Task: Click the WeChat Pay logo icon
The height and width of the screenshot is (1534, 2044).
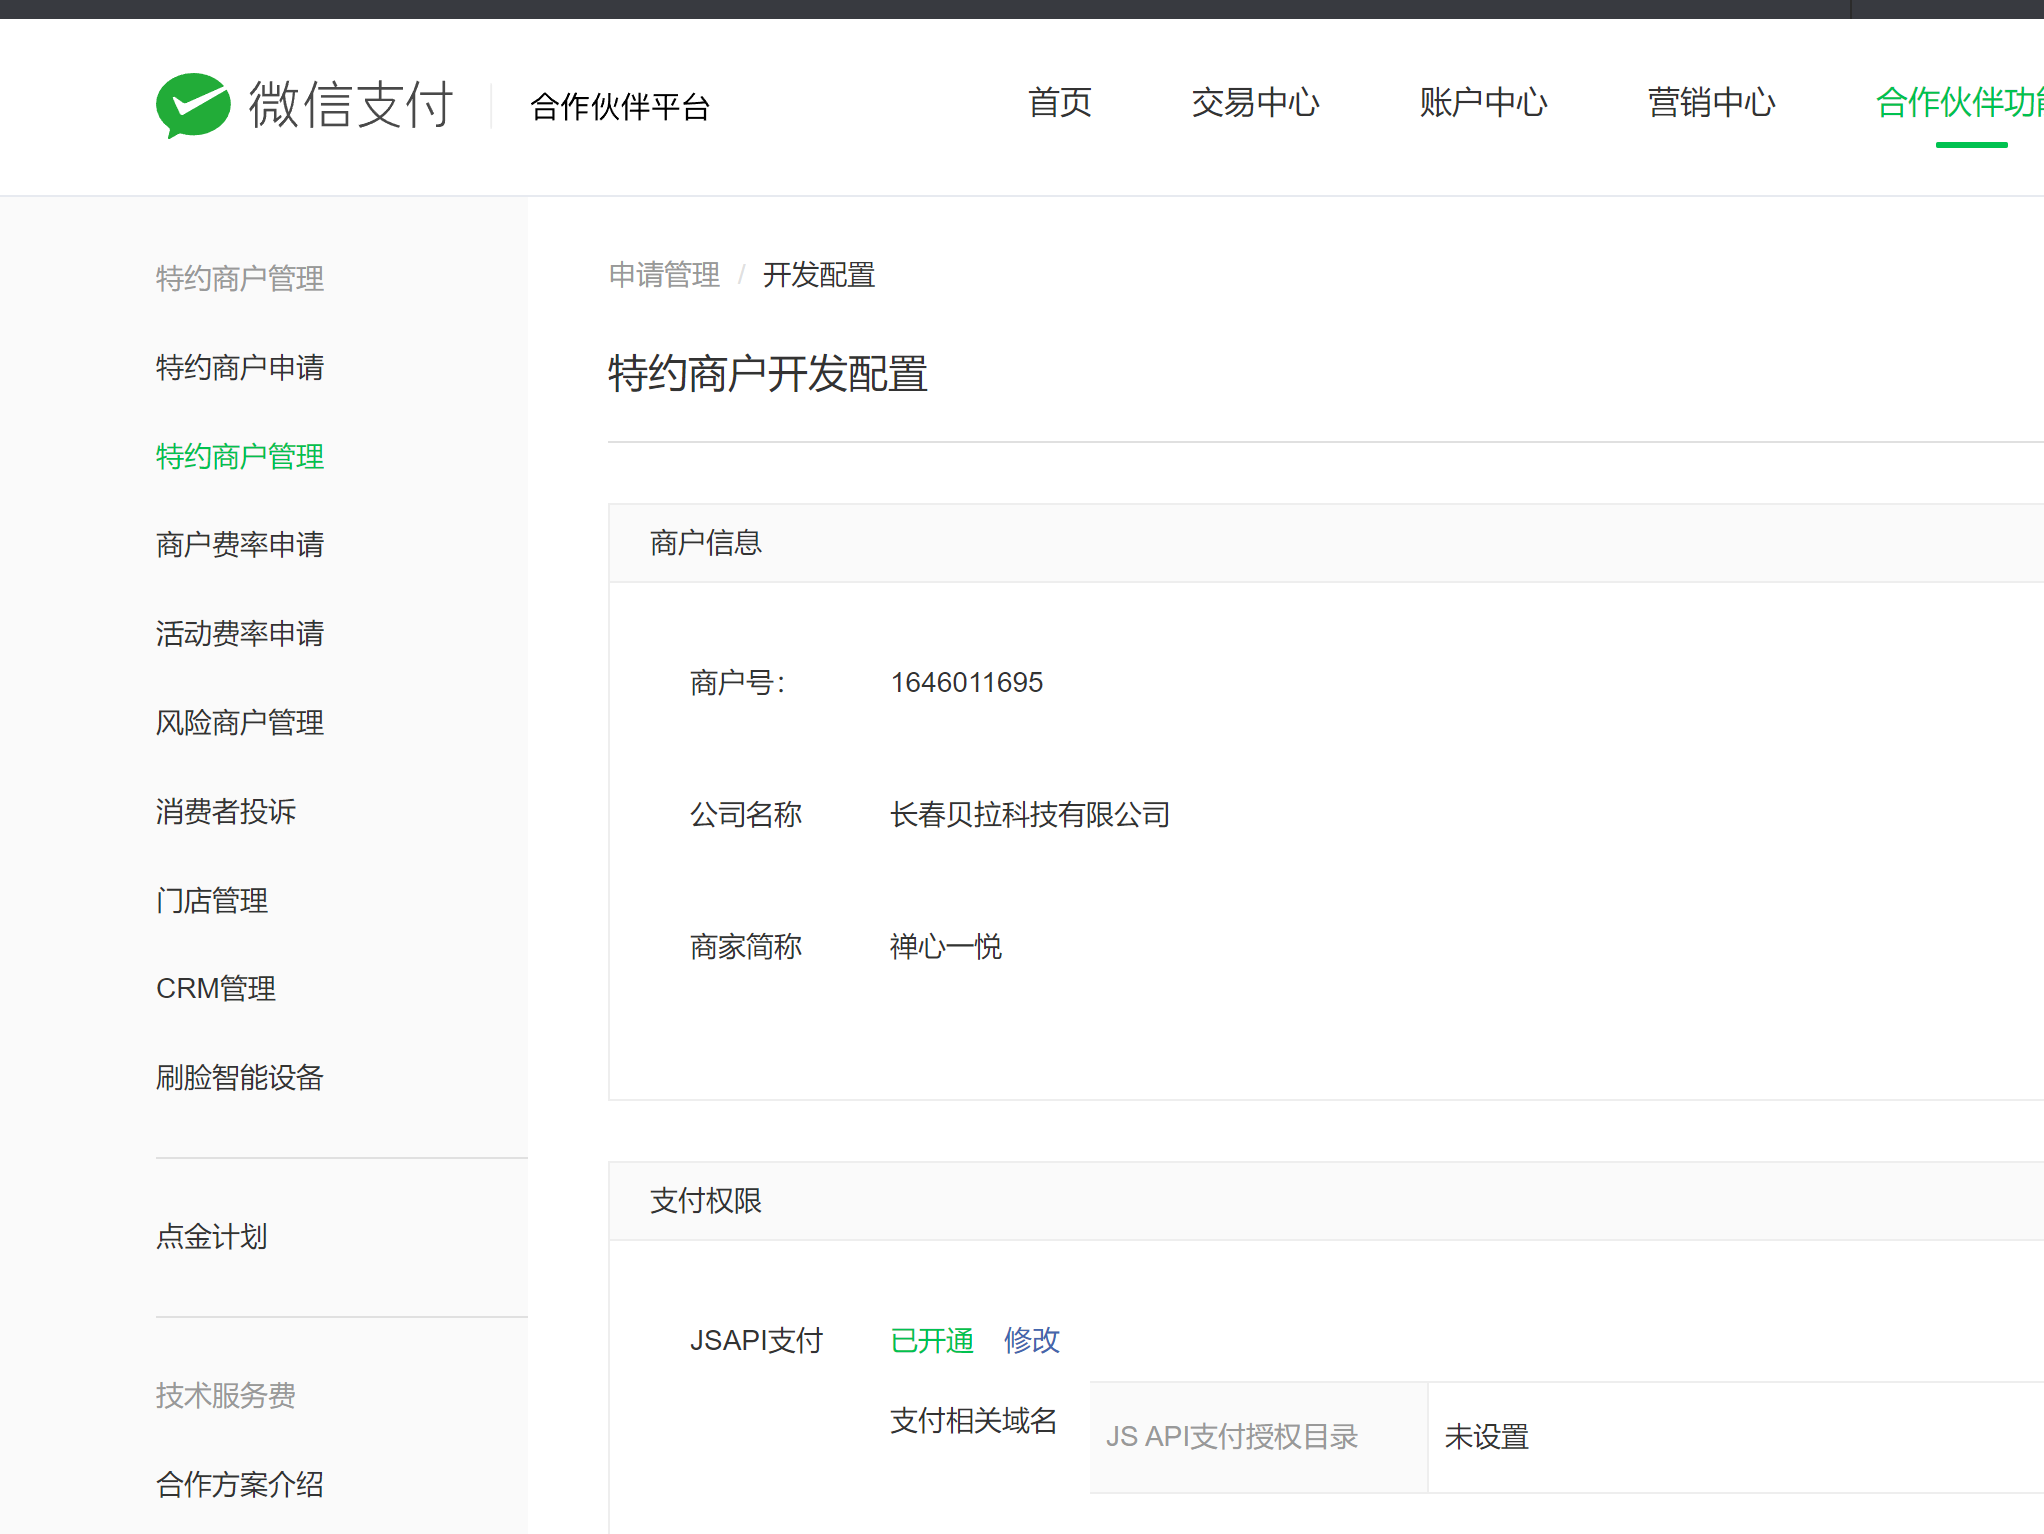Action: click(193, 105)
